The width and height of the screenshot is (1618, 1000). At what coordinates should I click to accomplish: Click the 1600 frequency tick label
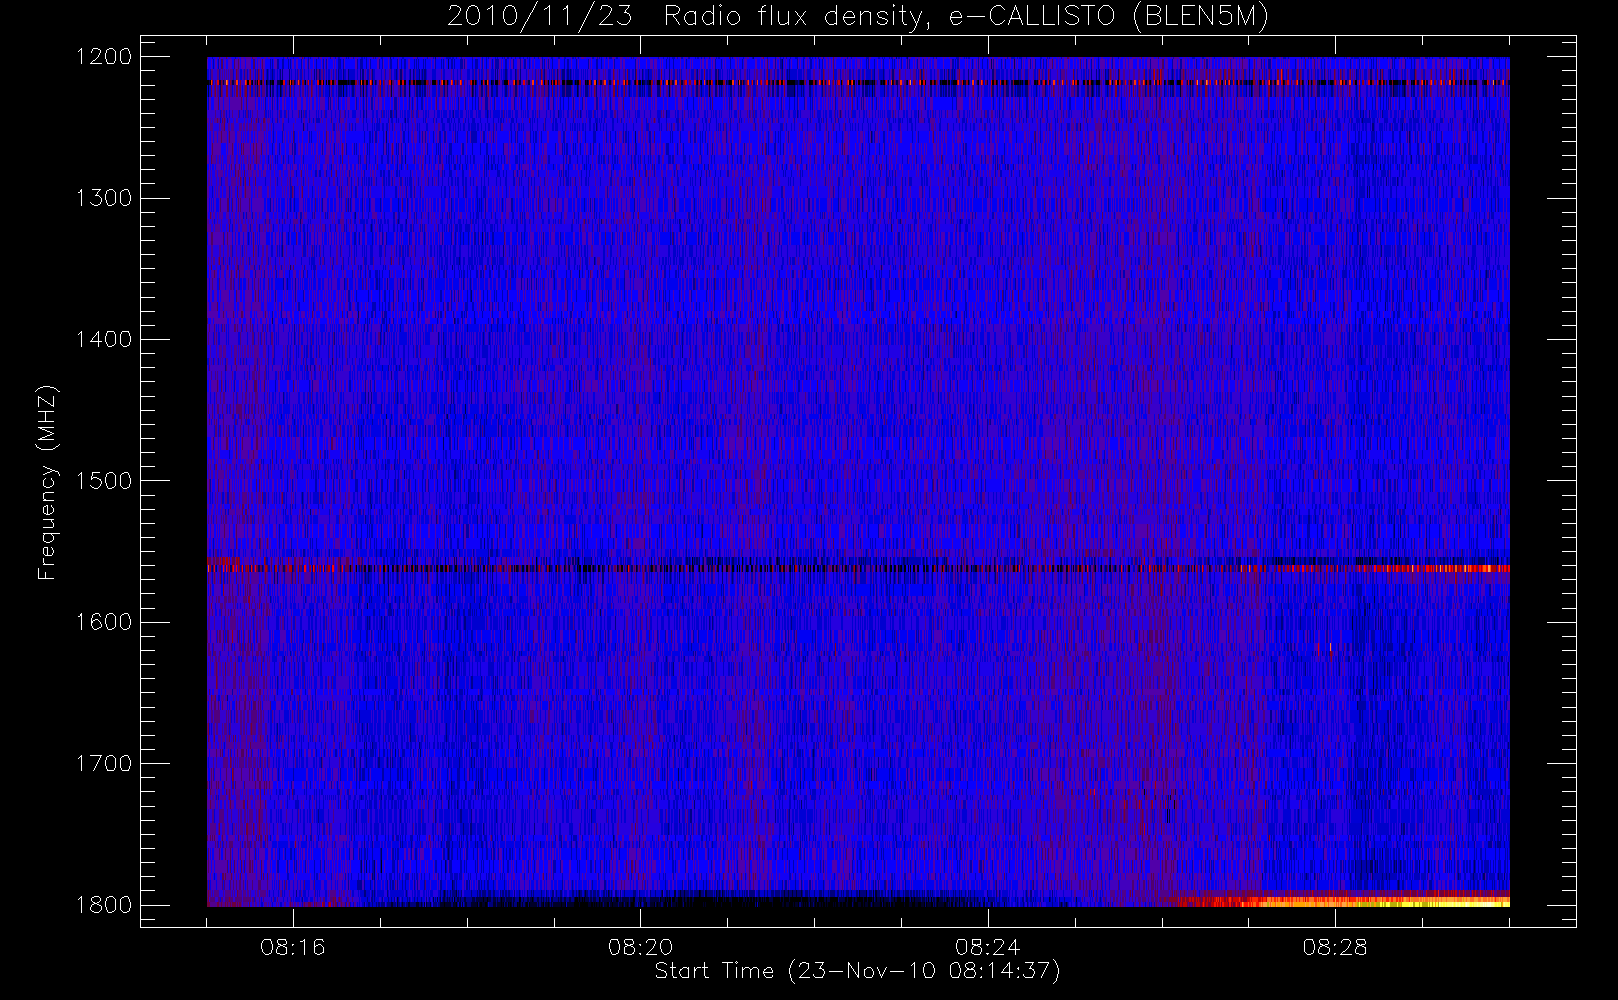[x=105, y=622]
